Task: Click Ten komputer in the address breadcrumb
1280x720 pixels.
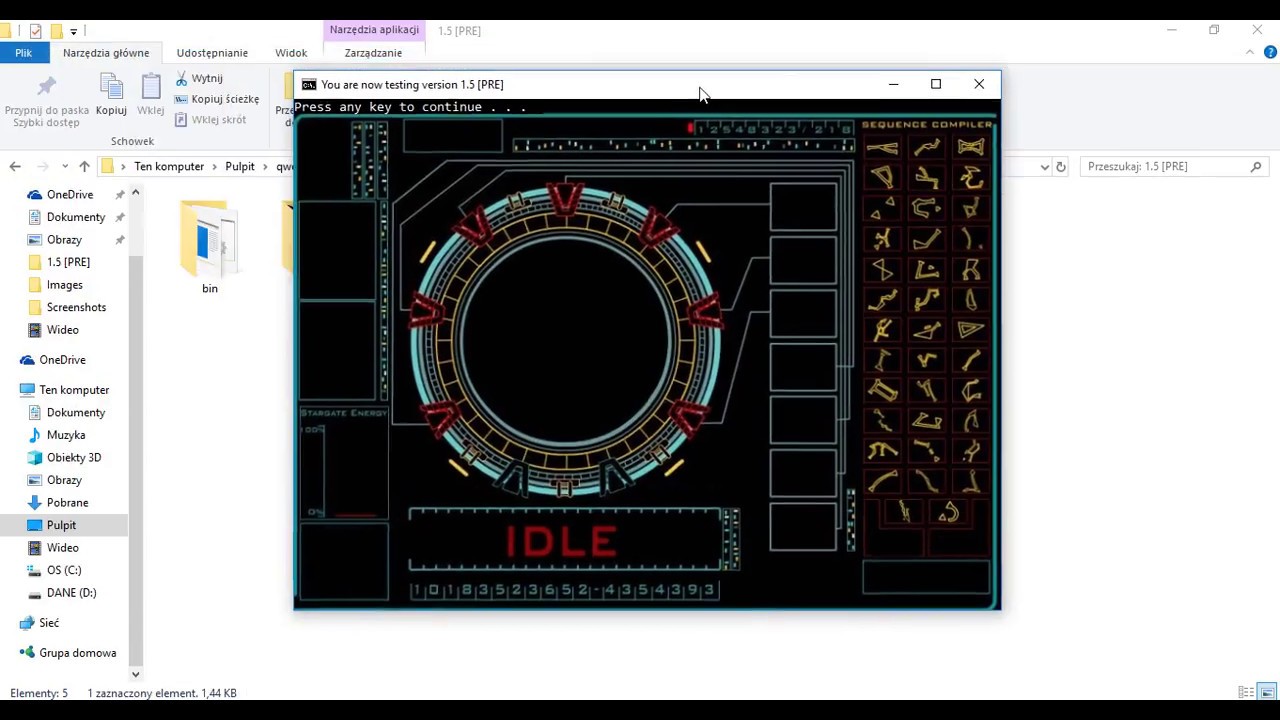Action: (169, 166)
